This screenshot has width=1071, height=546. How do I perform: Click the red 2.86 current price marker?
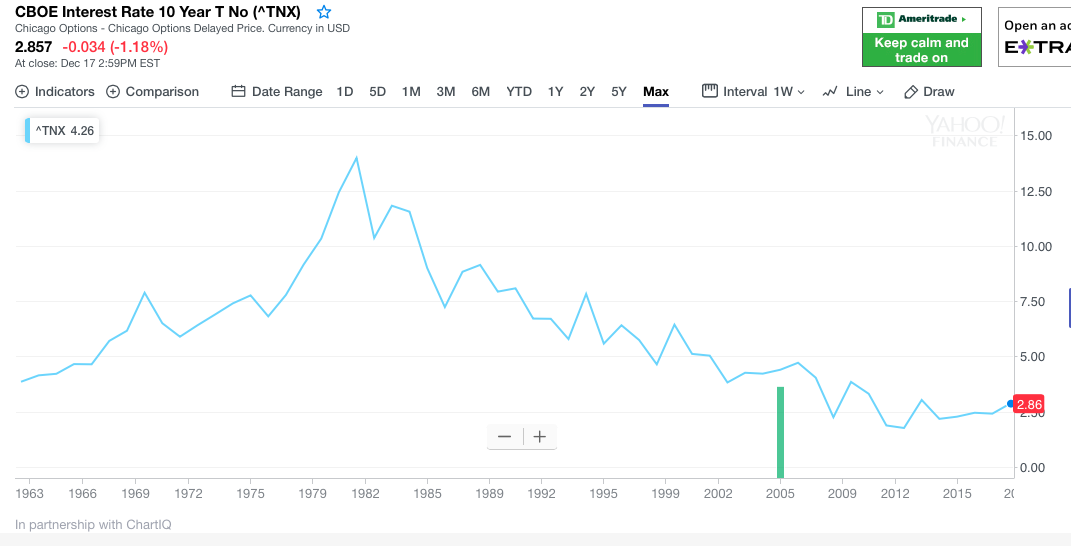pyautogui.click(x=1029, y=404)
